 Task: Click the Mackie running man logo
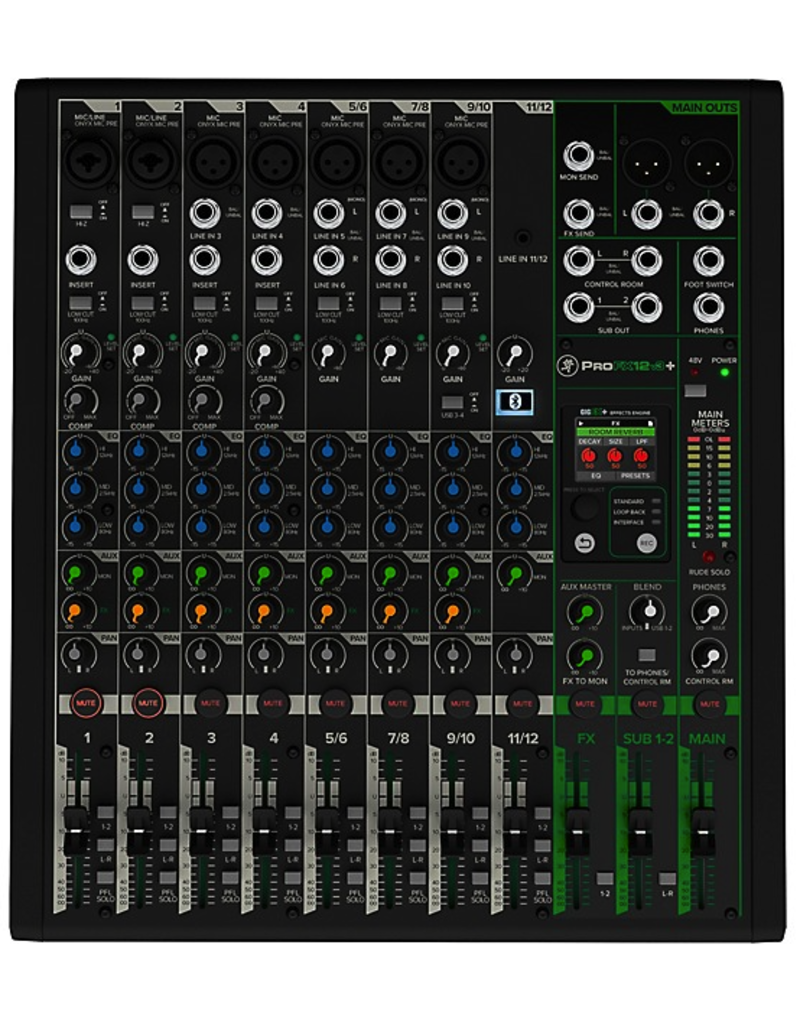click(x=570, y=366)
